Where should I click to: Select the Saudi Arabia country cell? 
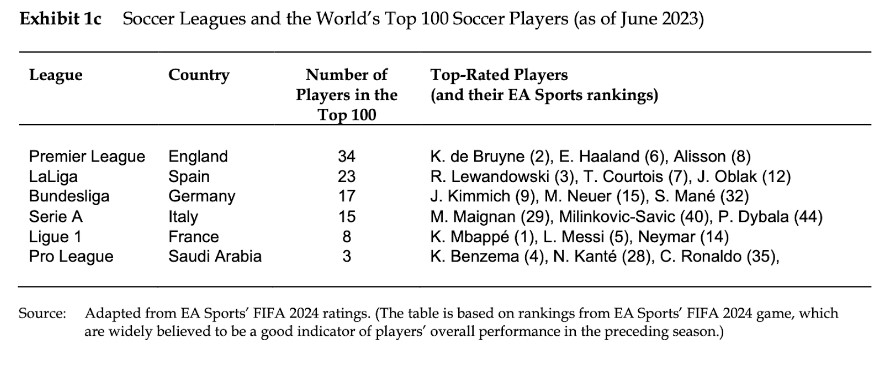coord(215,257)
